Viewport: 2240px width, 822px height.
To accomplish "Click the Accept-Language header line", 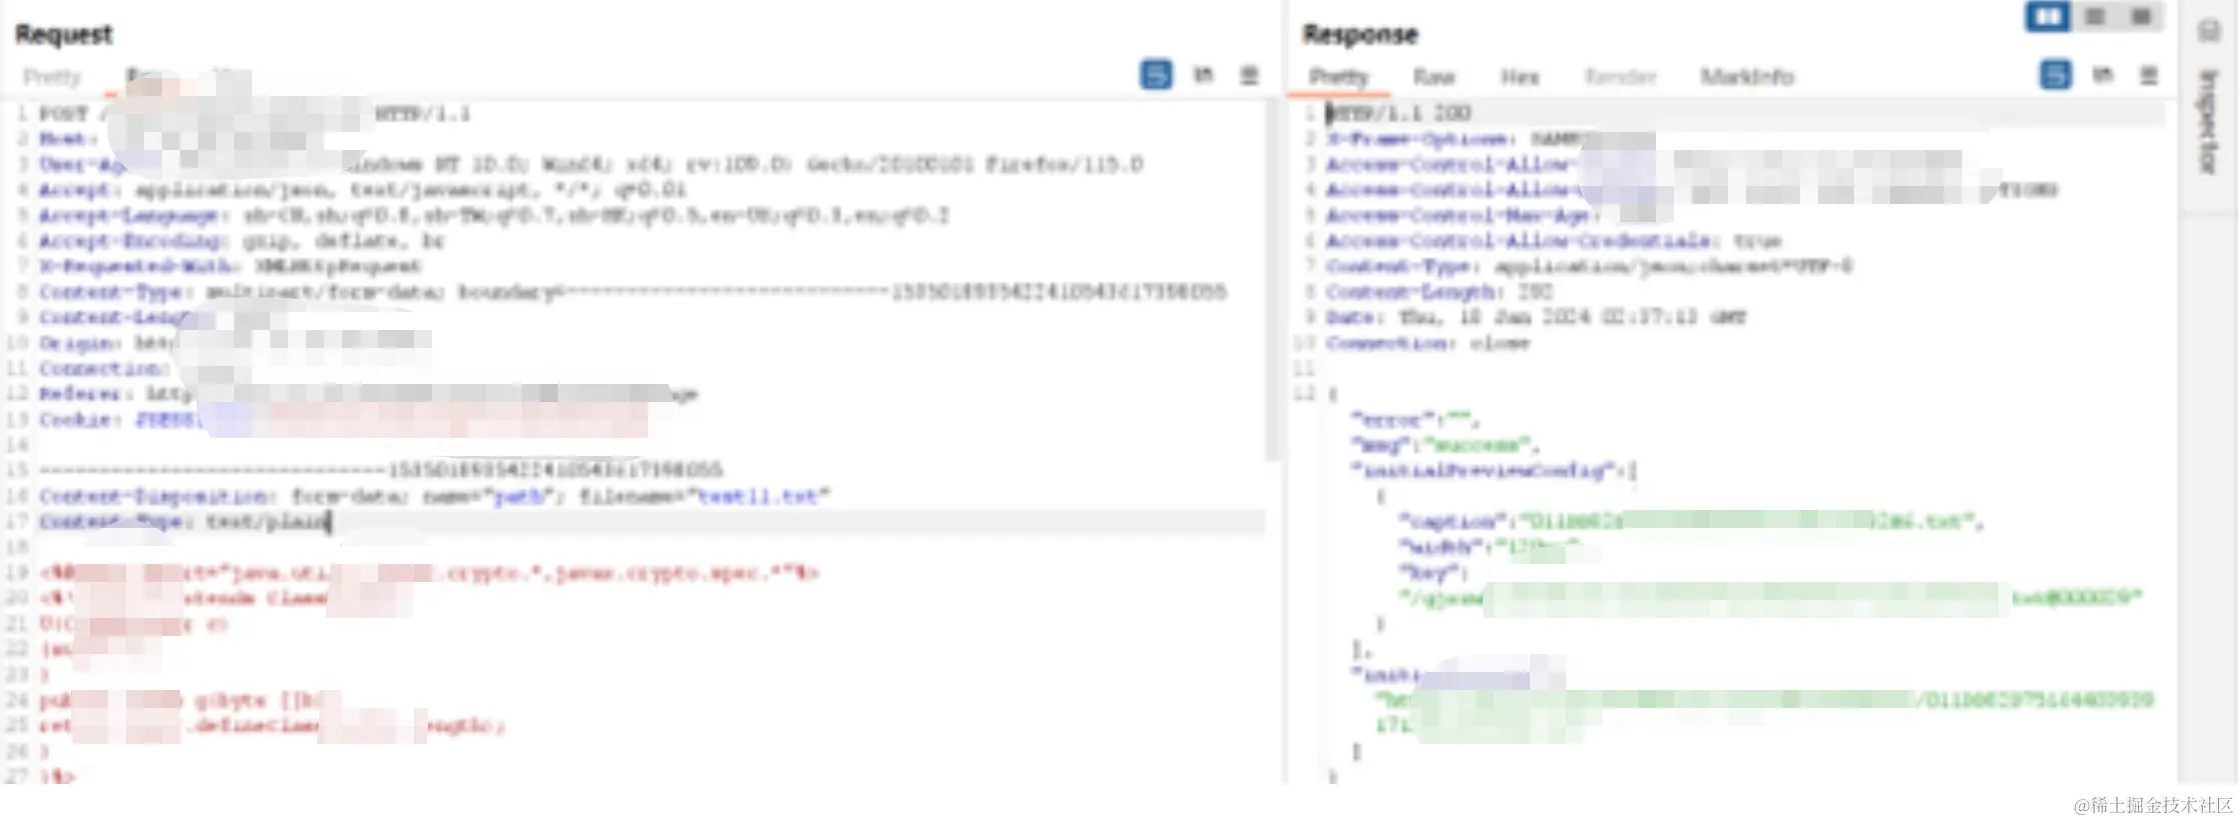I will (x=495, y=215).
